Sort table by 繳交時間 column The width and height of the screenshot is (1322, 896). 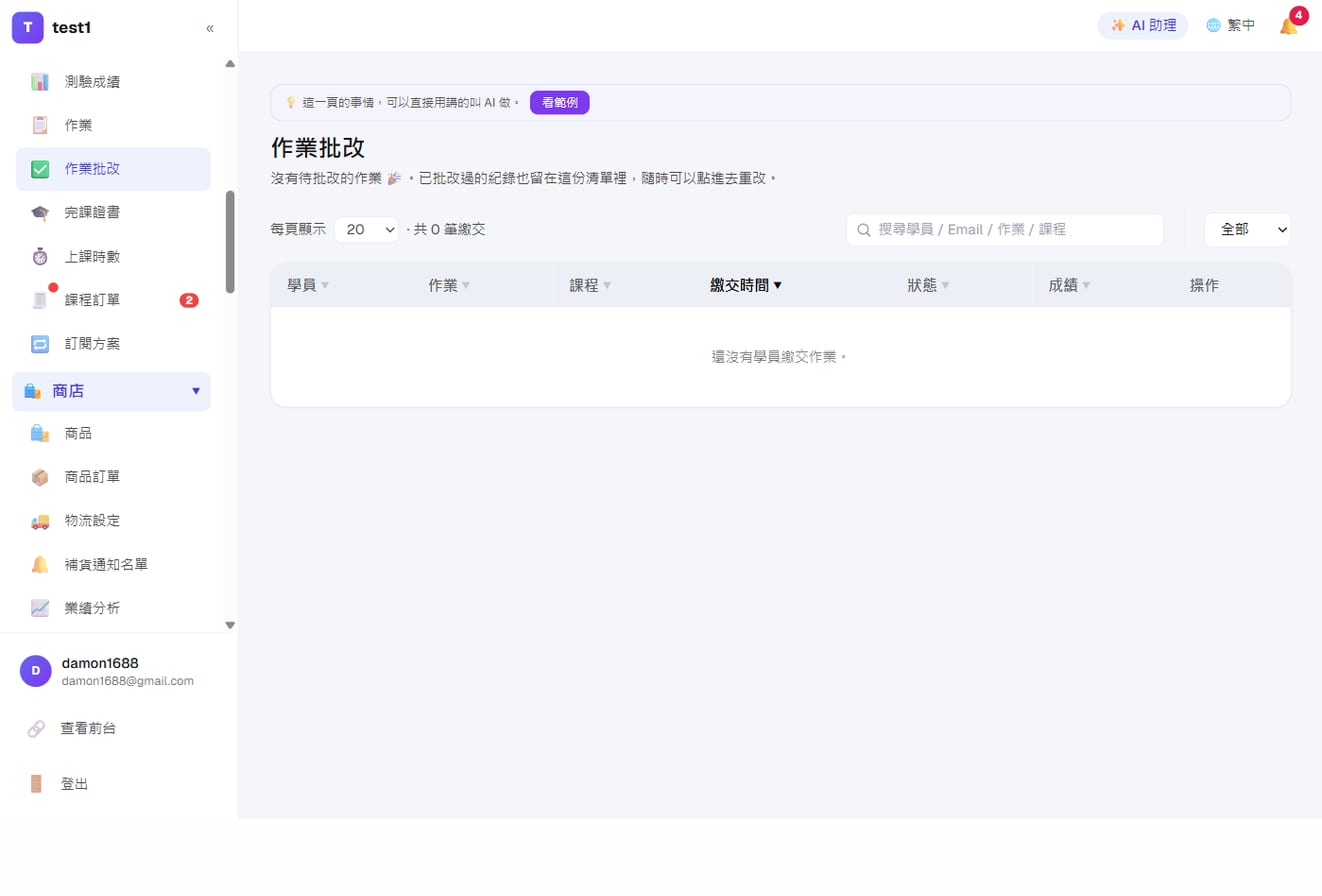click(x=746, y=285)
